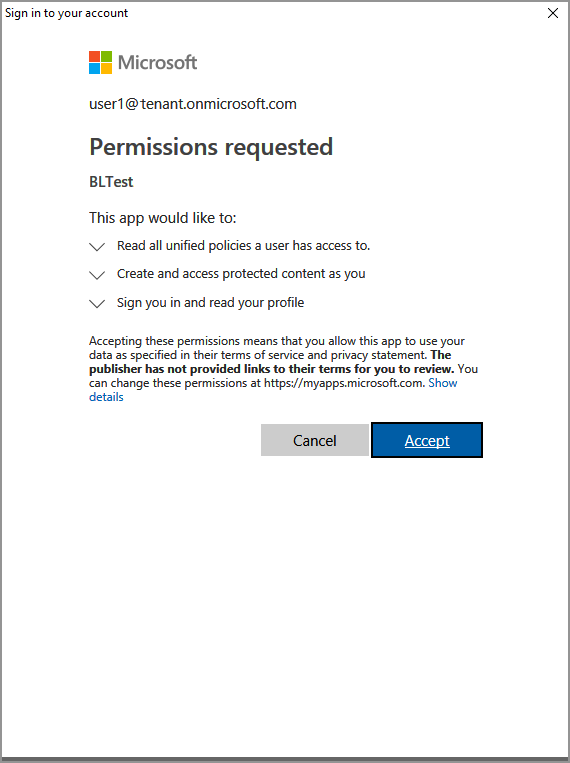This screenshot has height=763, width=570.
Task: Click 'Sign you in and read your profile'
Action: [x=210, y=303]
